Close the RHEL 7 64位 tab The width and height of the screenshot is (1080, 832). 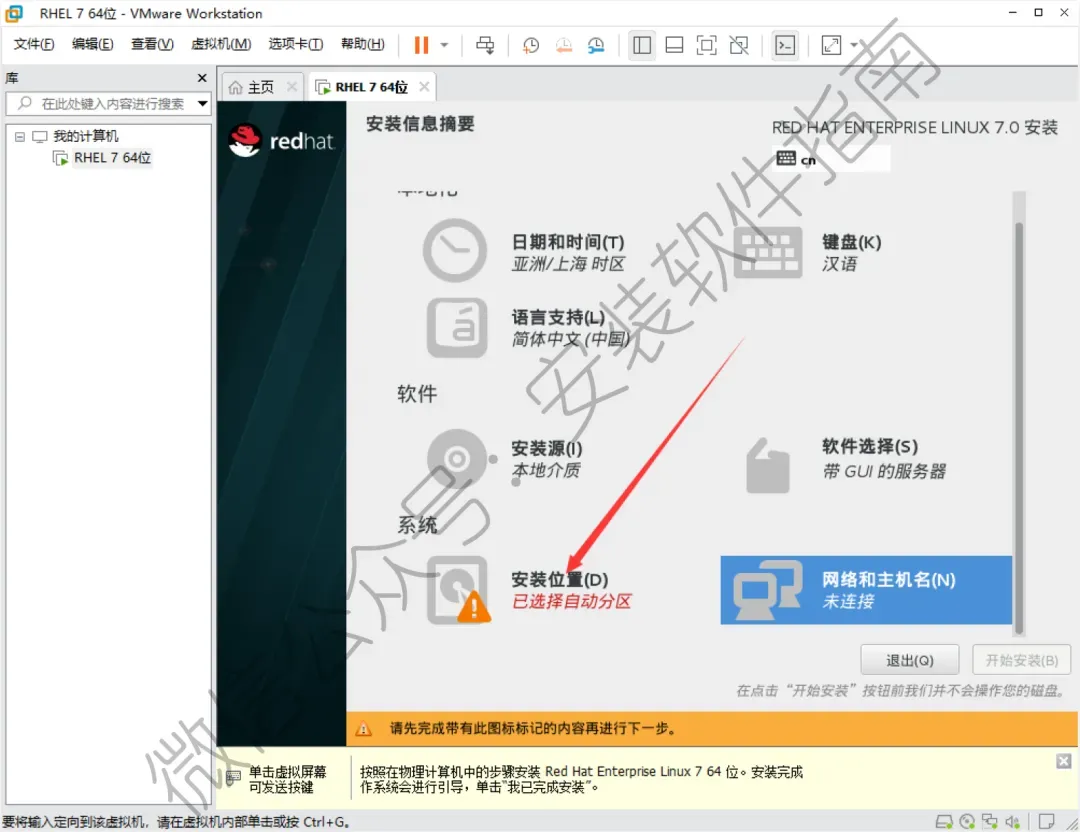pos(424,87)
